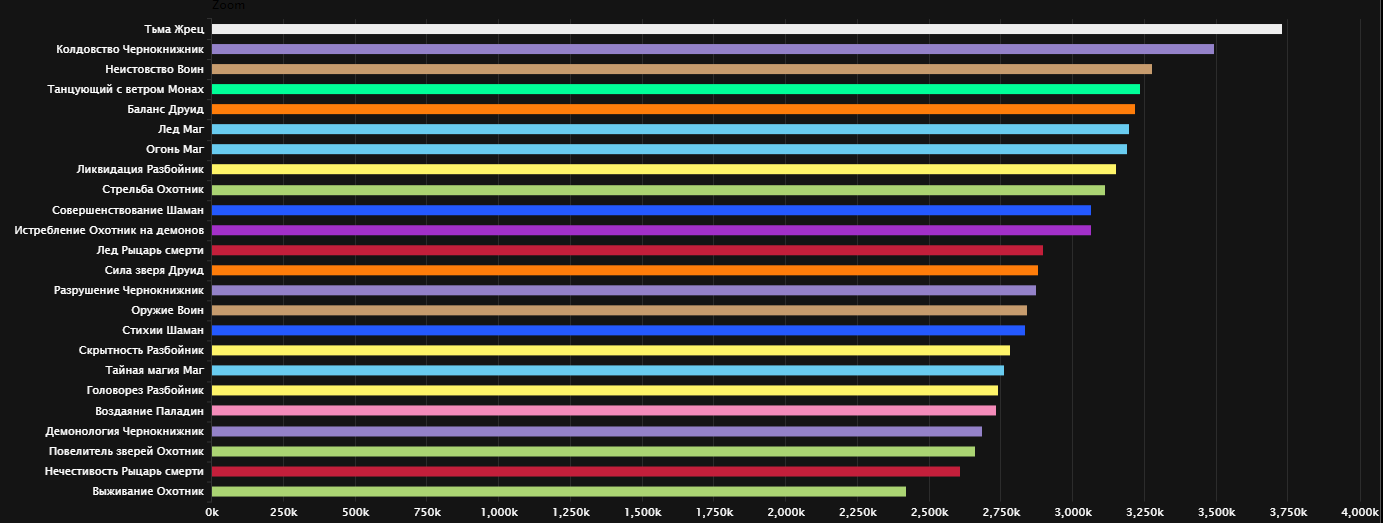The width and height of the screenshot is (1383, 523).
Task: Select the blue Стихии Шаман bar
Action: [x=618, y=330]
